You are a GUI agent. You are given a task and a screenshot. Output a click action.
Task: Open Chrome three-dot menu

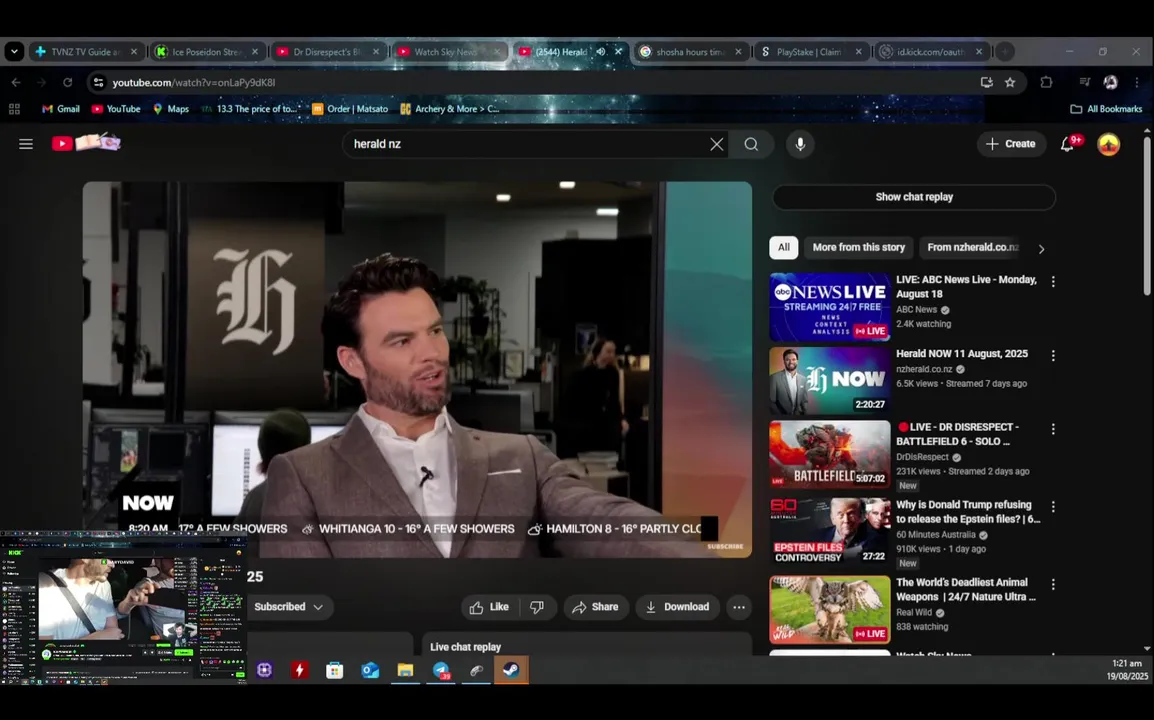point(1137,82)
